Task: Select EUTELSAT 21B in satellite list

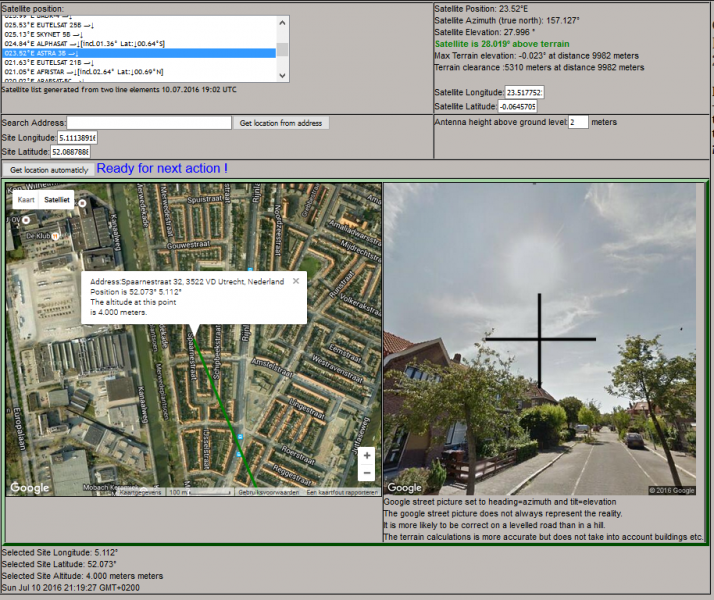Action: (x=139, y=62)
